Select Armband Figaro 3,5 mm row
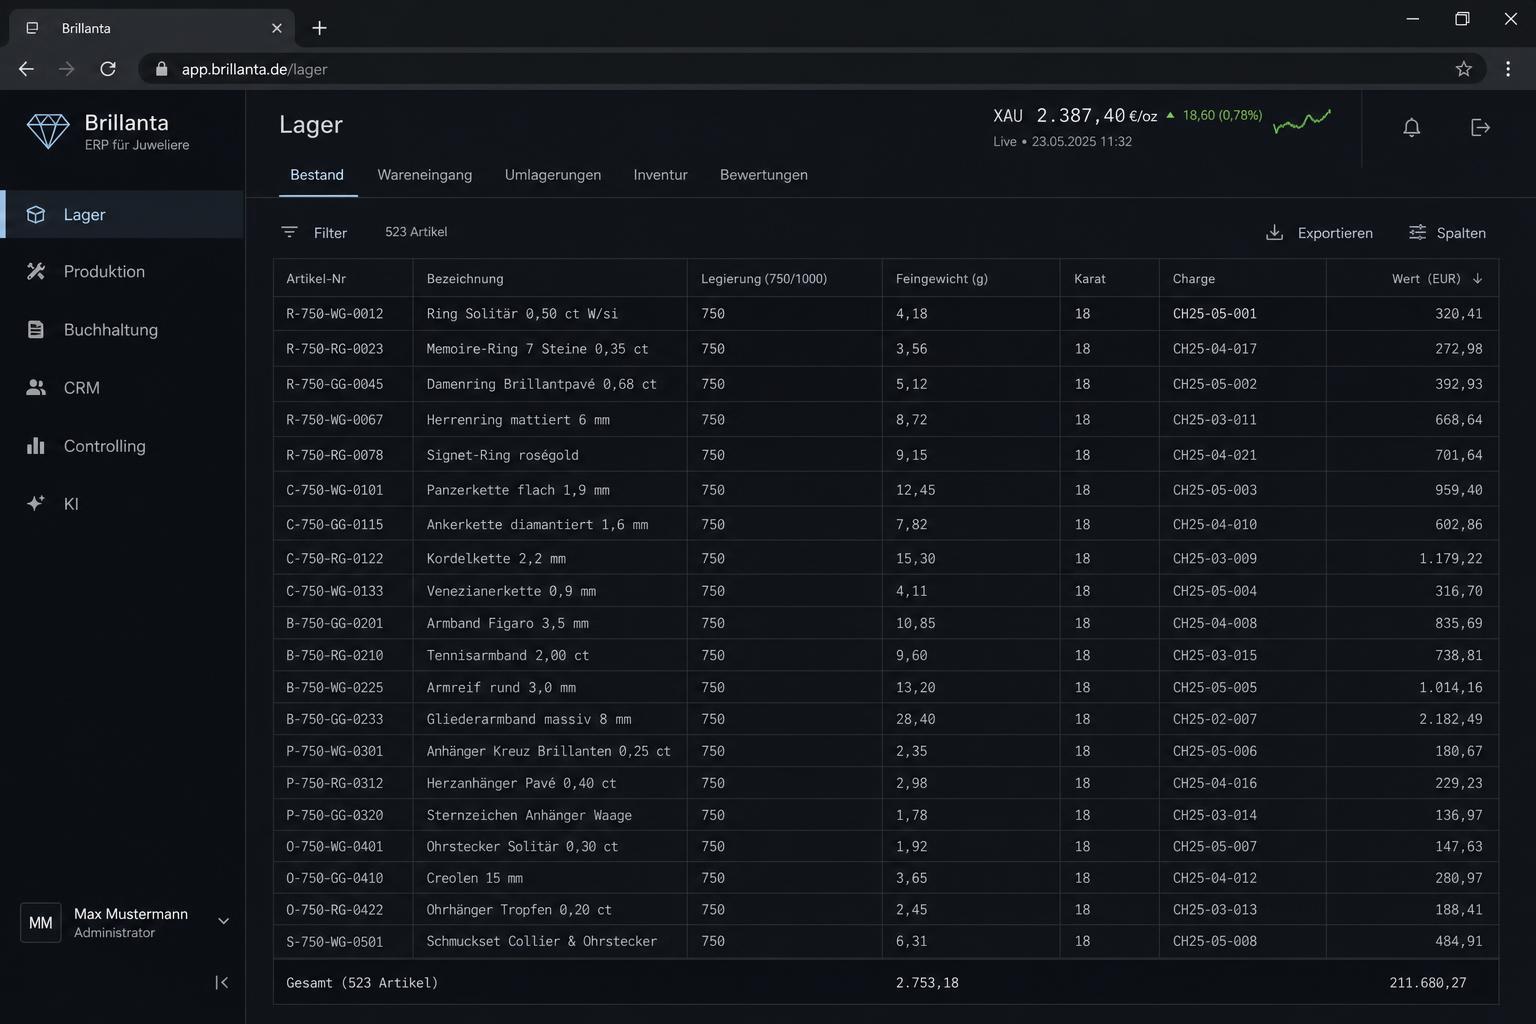1536x1024 pixels. click(x=886, y=623)
